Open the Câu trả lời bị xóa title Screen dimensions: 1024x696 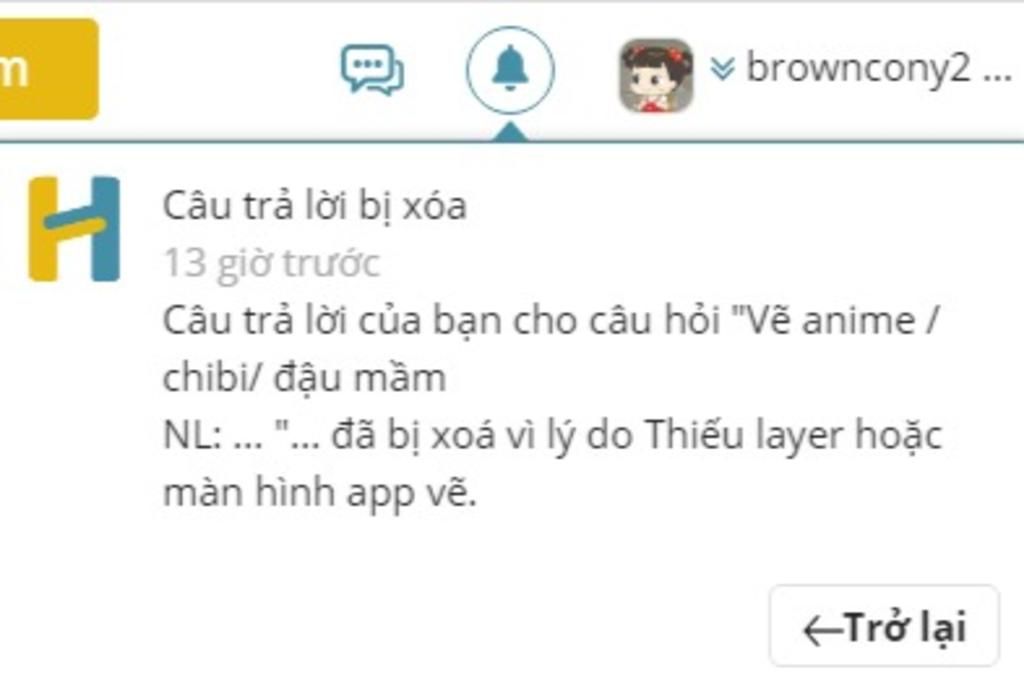coord(314,206)
